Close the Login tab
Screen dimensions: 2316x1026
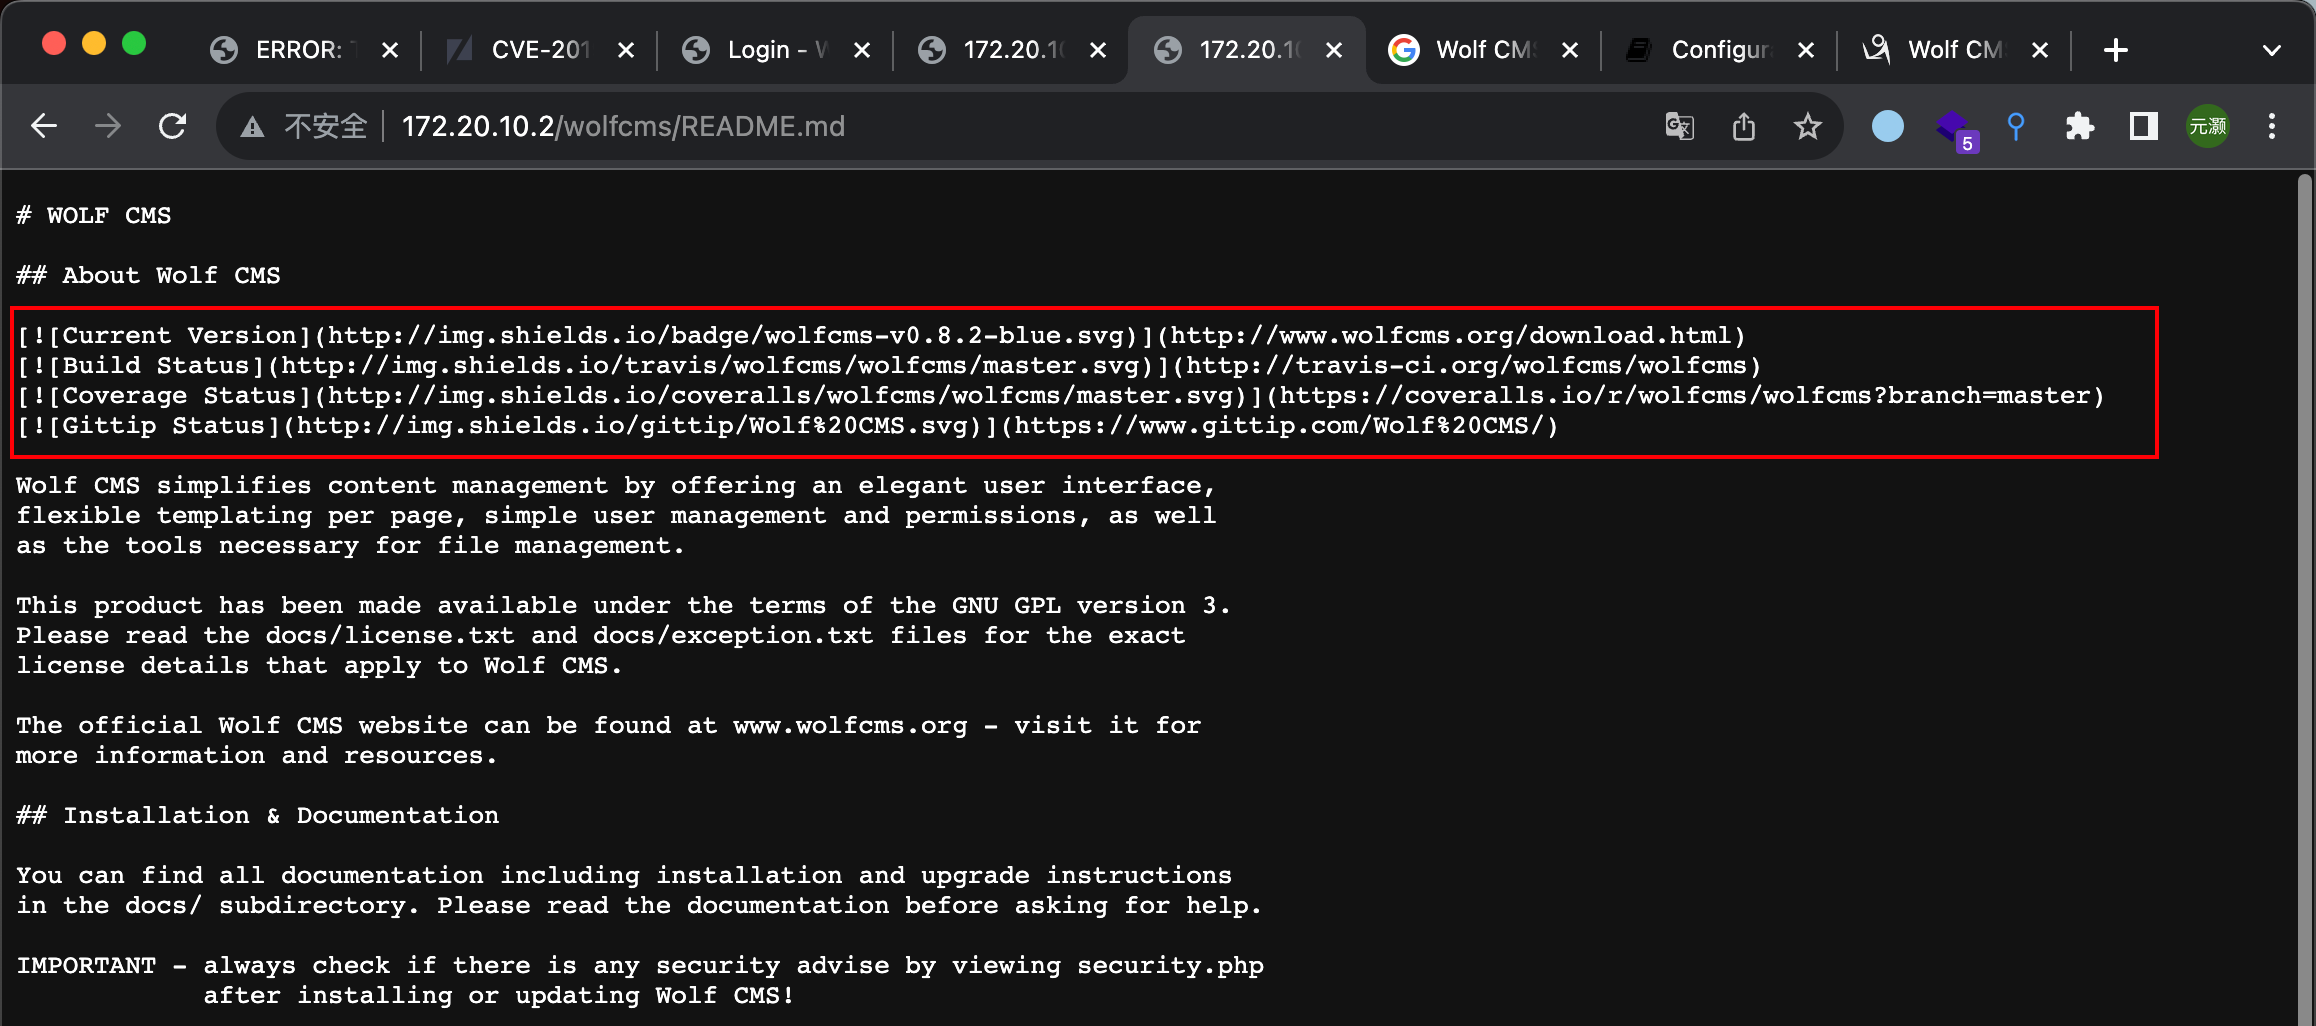pos(862,50)
